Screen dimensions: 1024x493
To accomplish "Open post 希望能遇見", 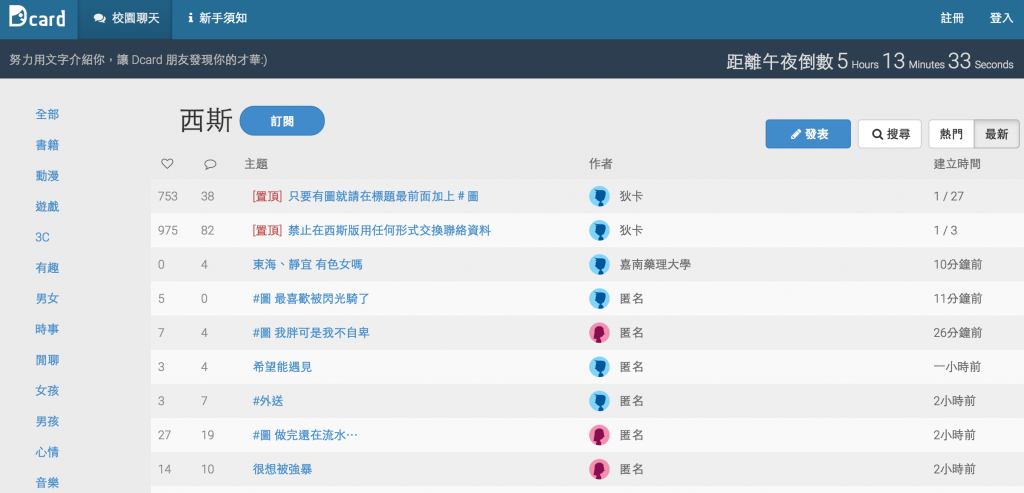I will click(x=282, y=367).
